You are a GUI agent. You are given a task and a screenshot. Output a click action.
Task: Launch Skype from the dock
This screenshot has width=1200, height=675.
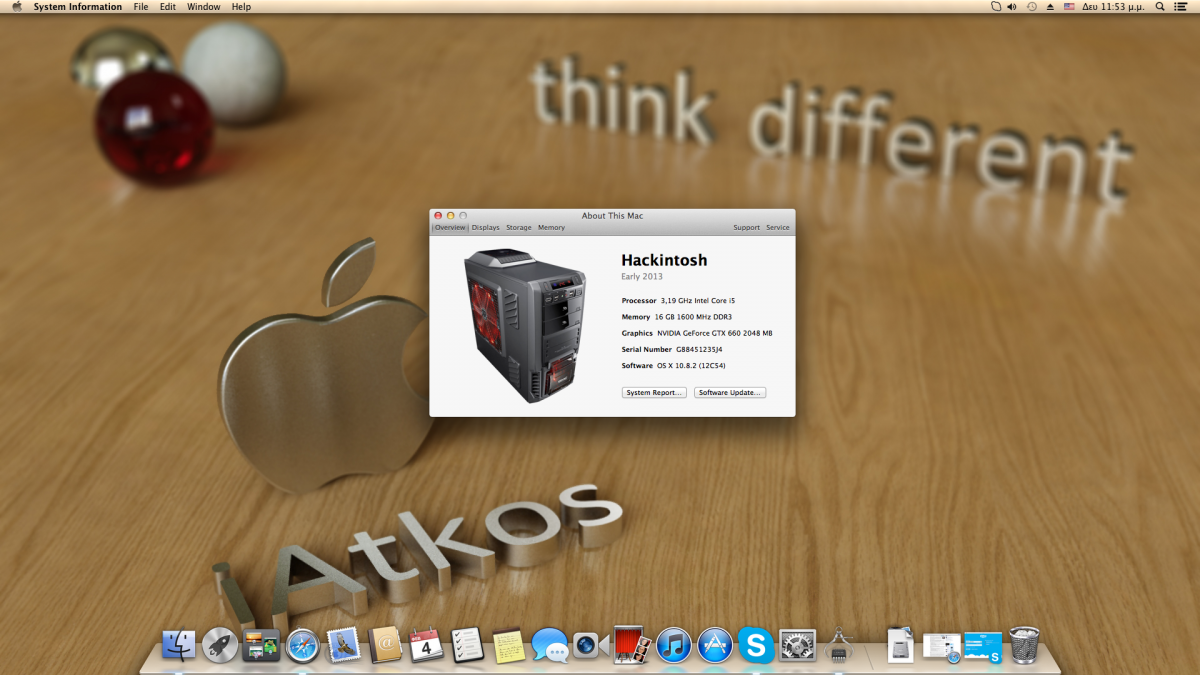pyautogui.click(x=756, y=644)
